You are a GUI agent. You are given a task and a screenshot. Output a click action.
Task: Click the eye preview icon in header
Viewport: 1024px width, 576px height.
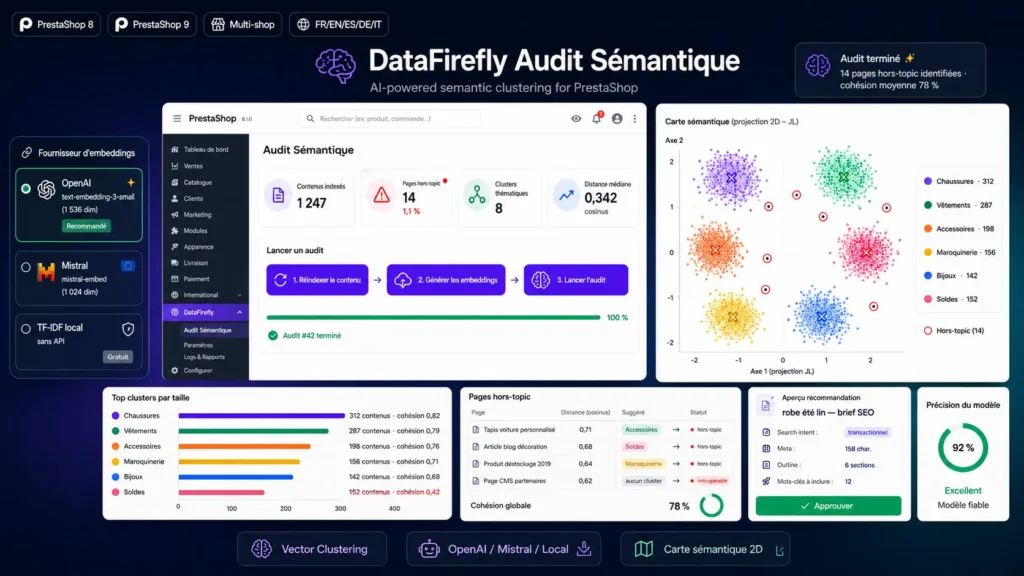point(576,118)
